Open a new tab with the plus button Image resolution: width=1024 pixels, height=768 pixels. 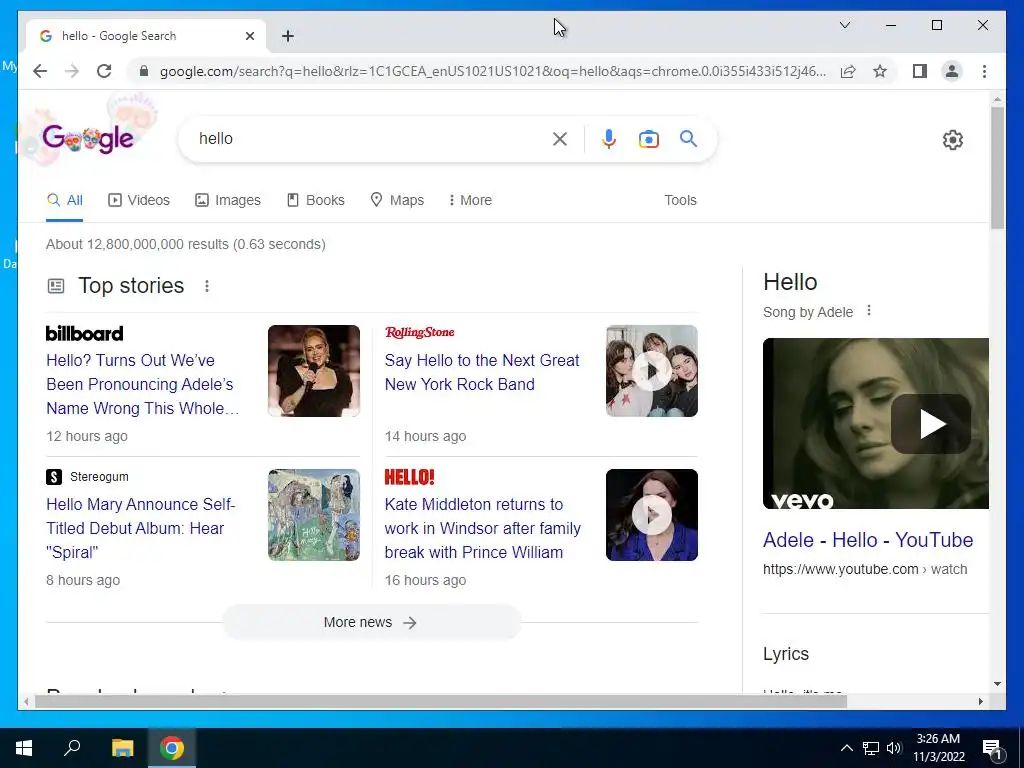288,36
